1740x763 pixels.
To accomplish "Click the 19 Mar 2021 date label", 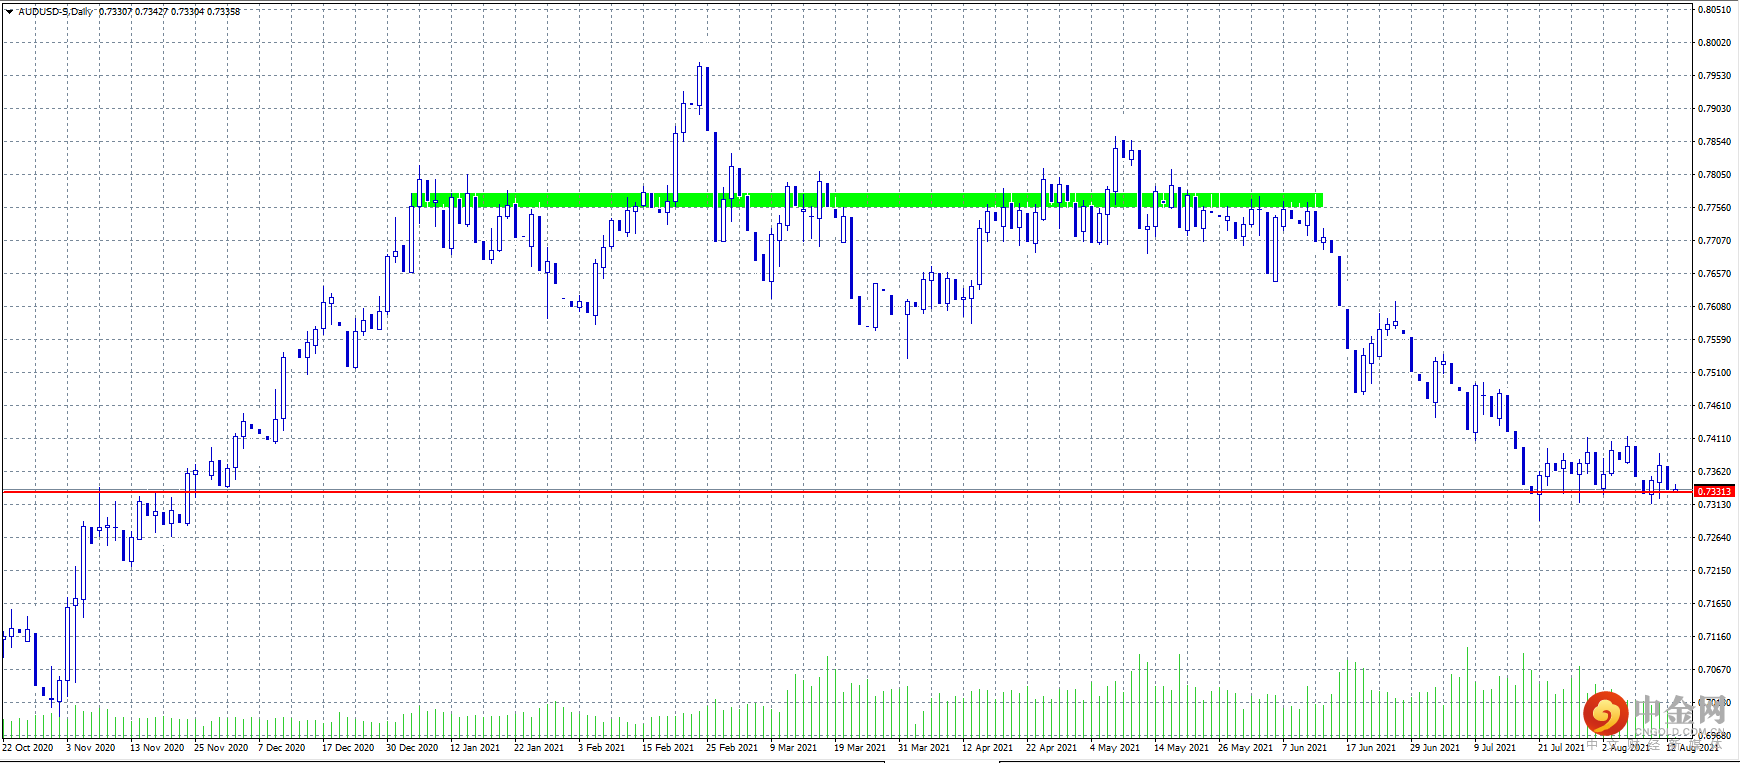I will click(x=860, y=748).
